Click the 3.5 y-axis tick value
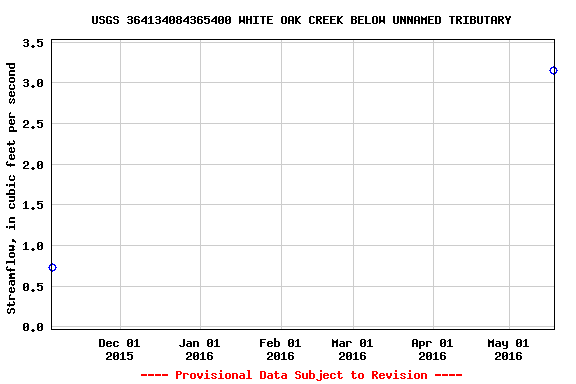 tap(33, 43)
